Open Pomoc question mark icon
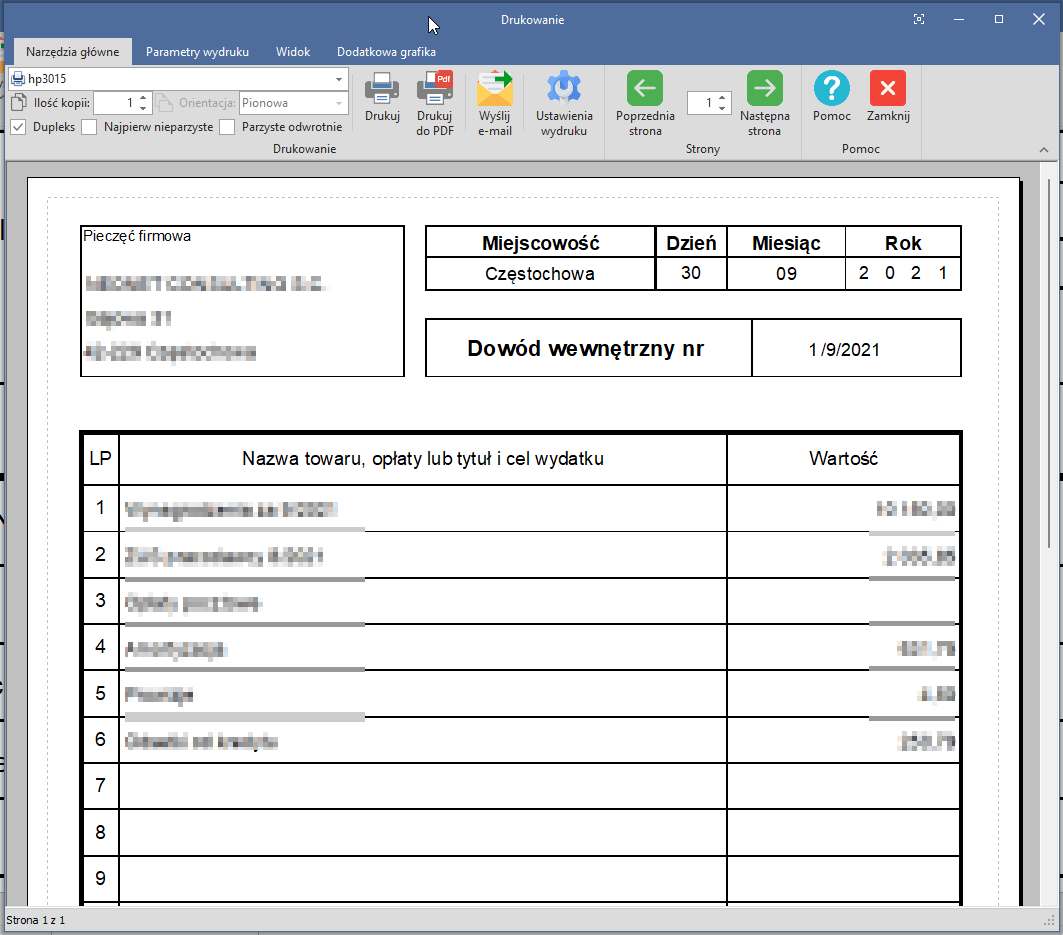This screenshot has height=935, width=1063. pyautogui.click(x=831, y=90)
